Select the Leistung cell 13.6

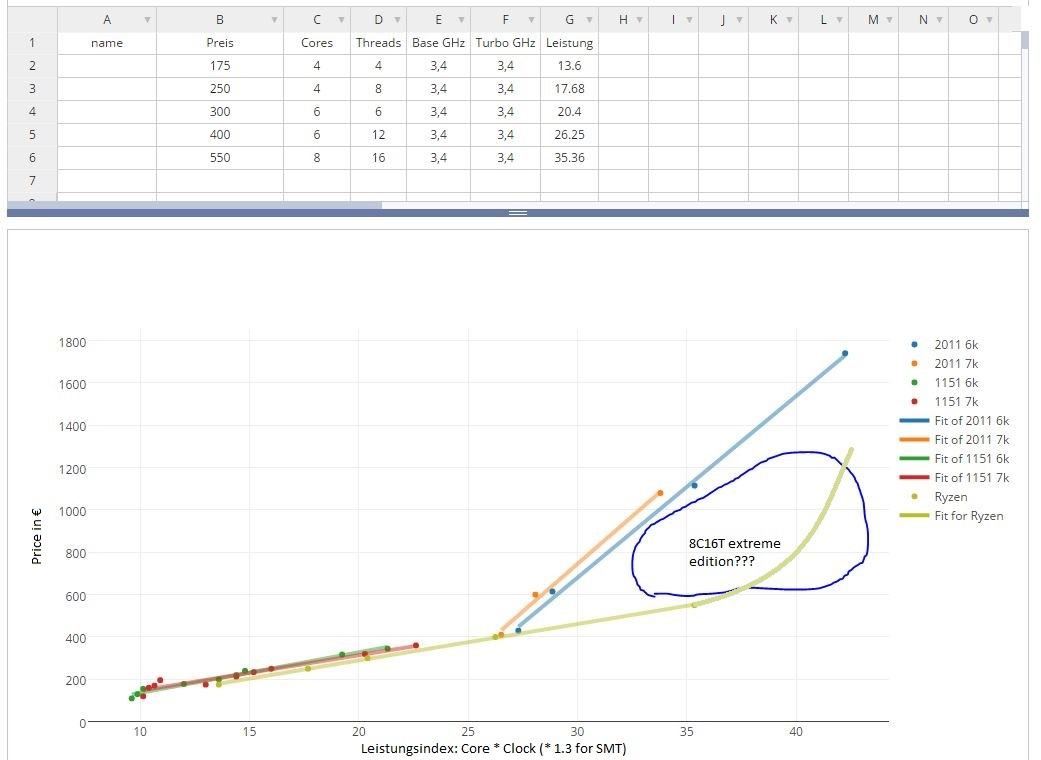570,66
